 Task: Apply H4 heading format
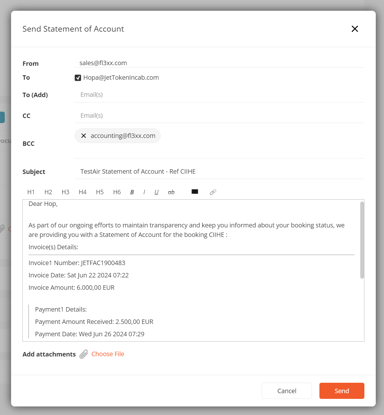click(x=82, y=192)
